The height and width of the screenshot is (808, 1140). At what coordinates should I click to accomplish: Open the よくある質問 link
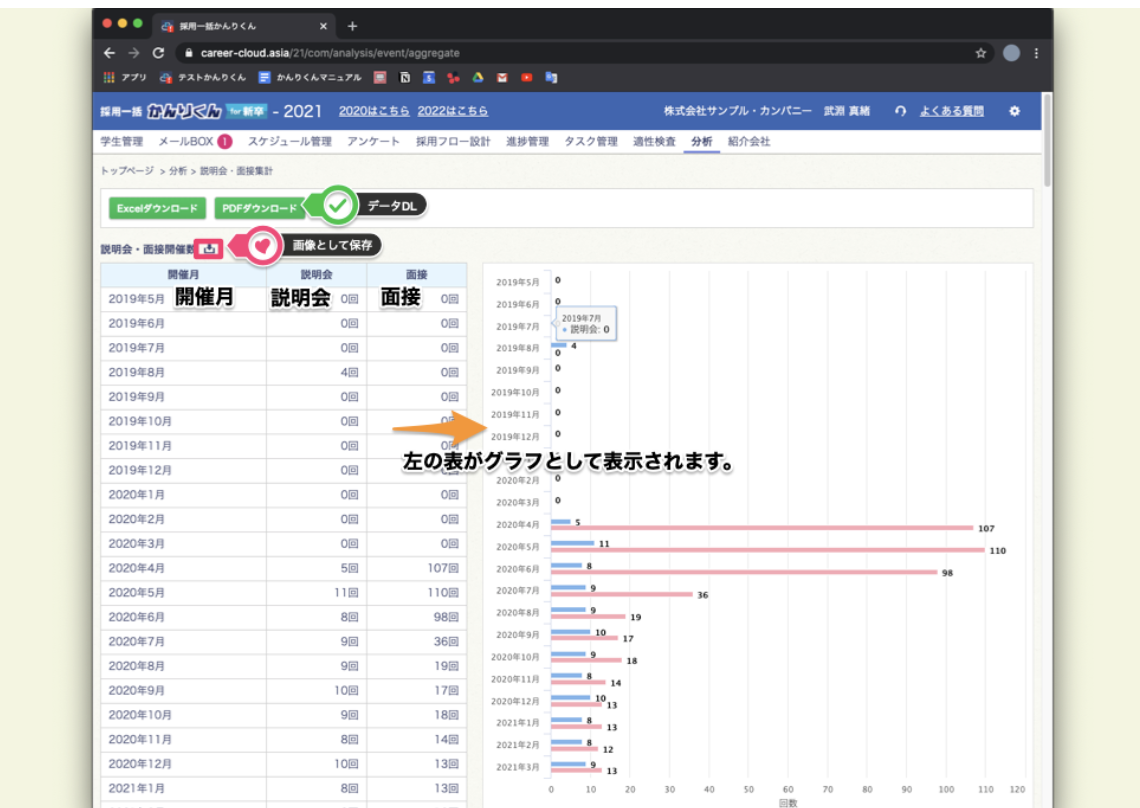pyautogui.click(x=950, y=110)
